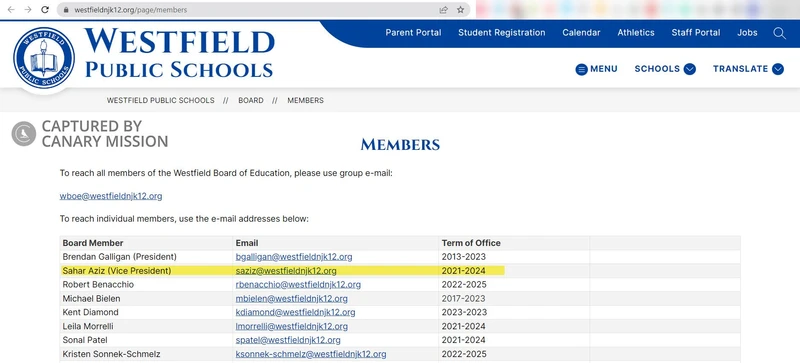Open the Calendar top navigation item
800x363 pixels.
pyautogui.click(x=581, y=33)
